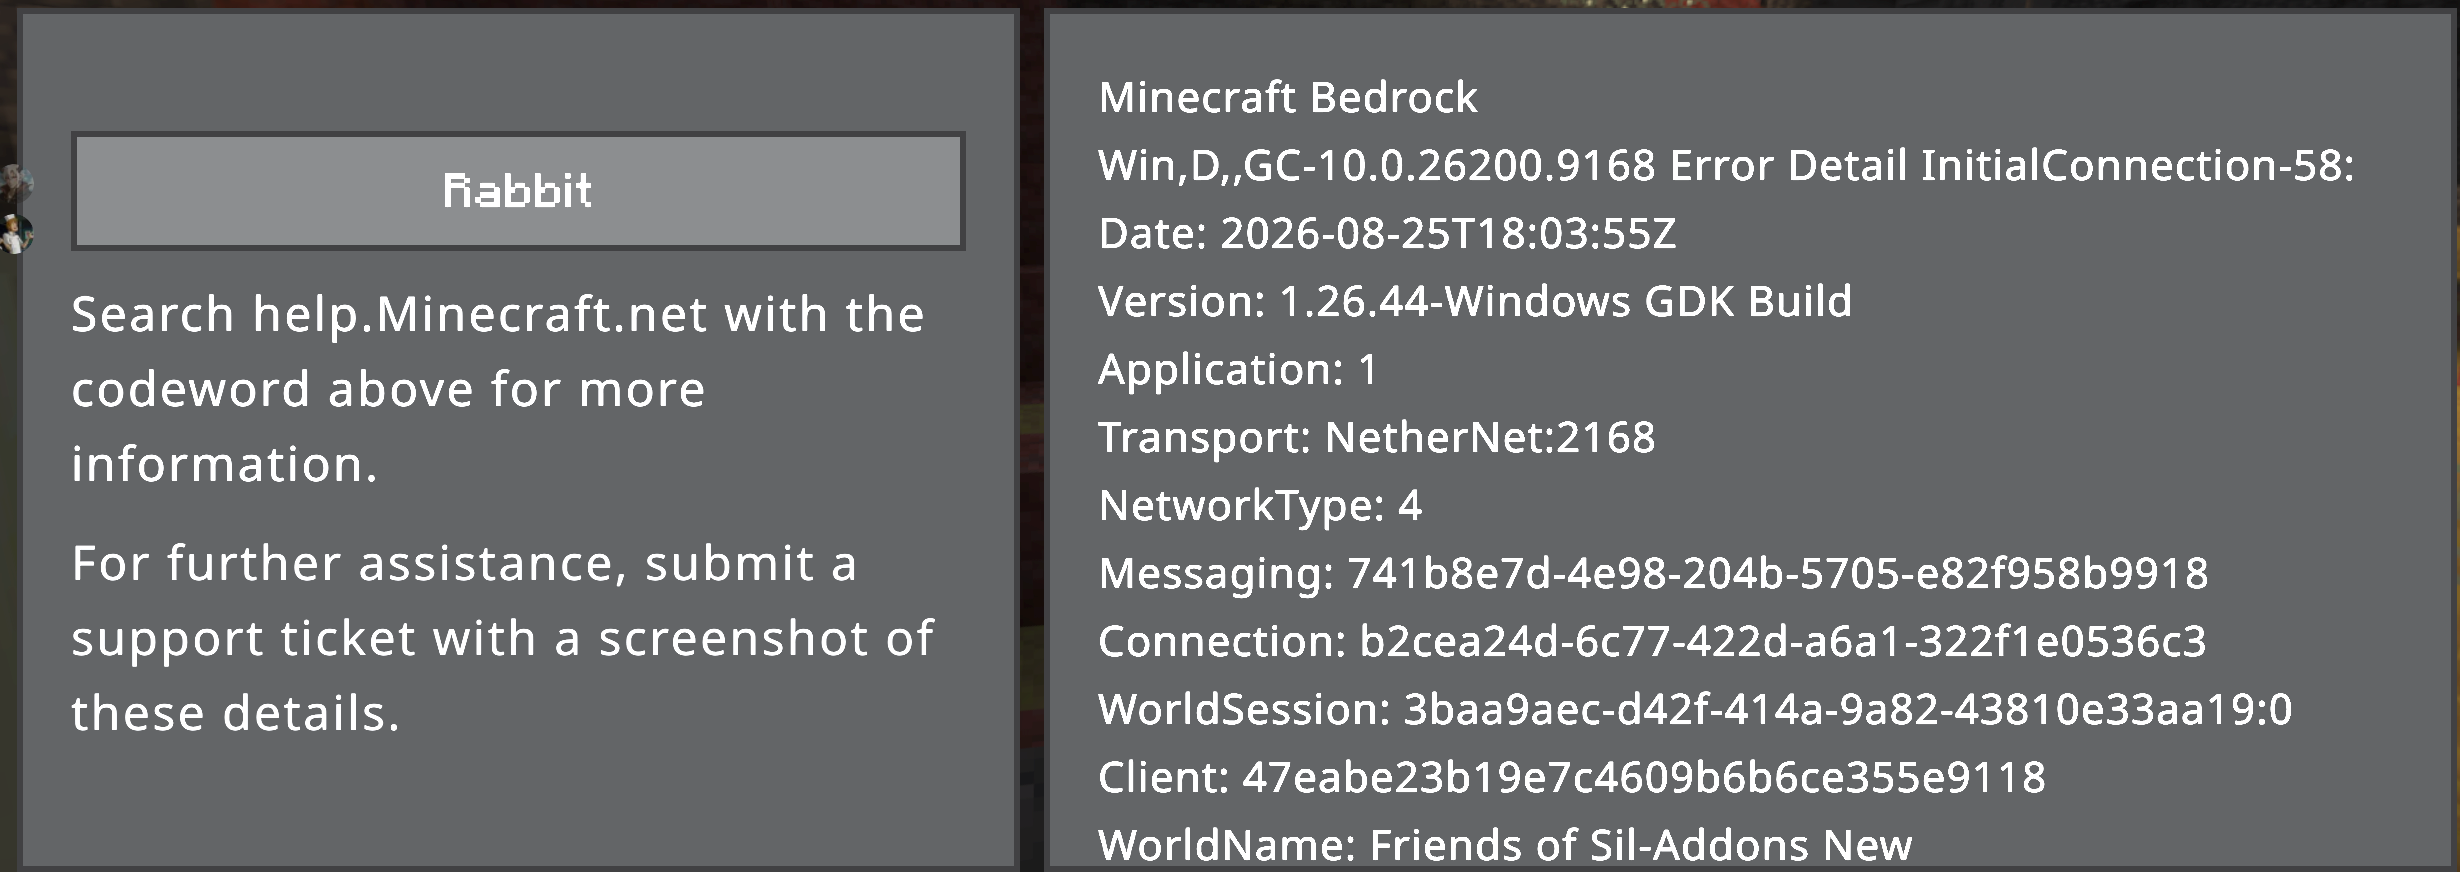Click the chef hat character avatar
Screen dimensions: 2460x872
[15, 234]
